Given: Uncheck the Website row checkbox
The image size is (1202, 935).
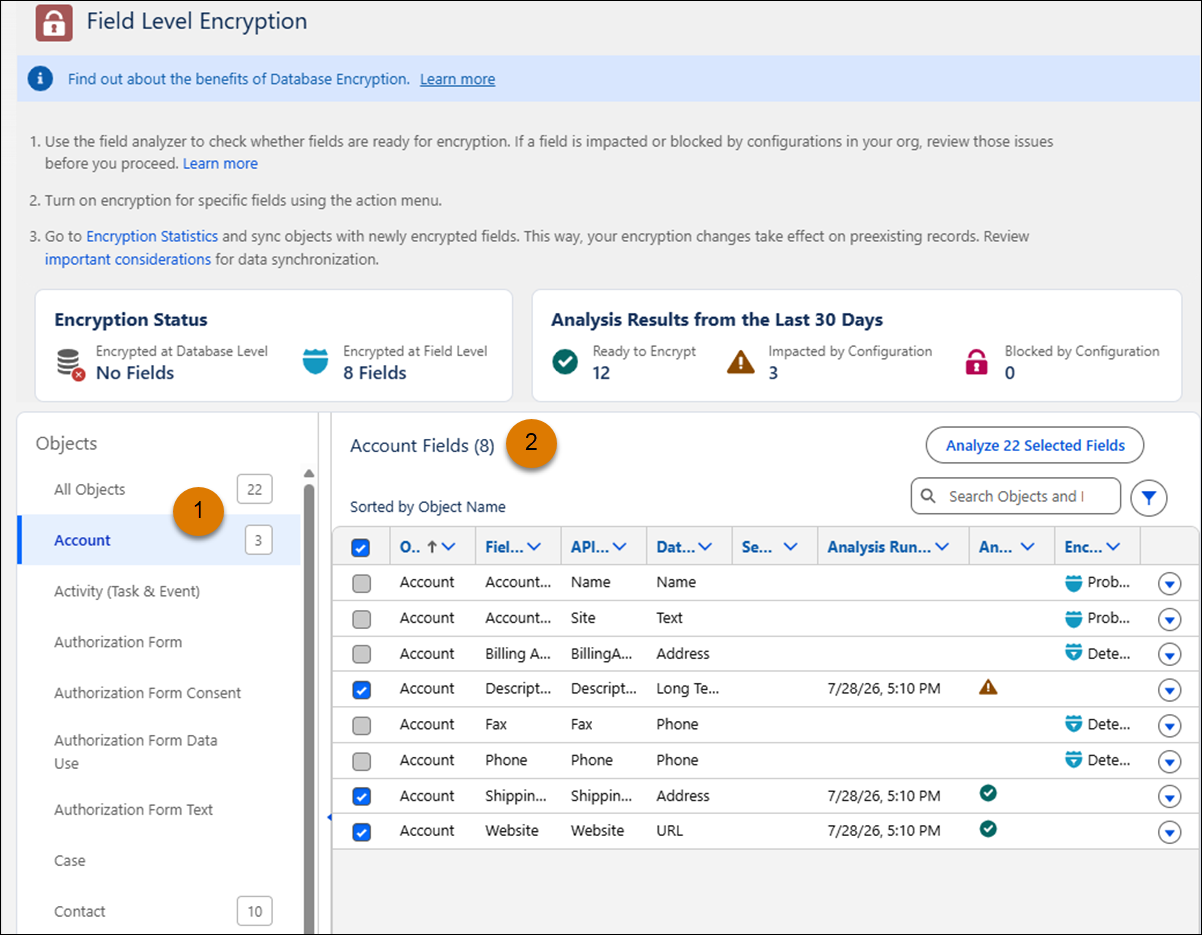Looking at the screenshot, I should (x=361, y=831).
